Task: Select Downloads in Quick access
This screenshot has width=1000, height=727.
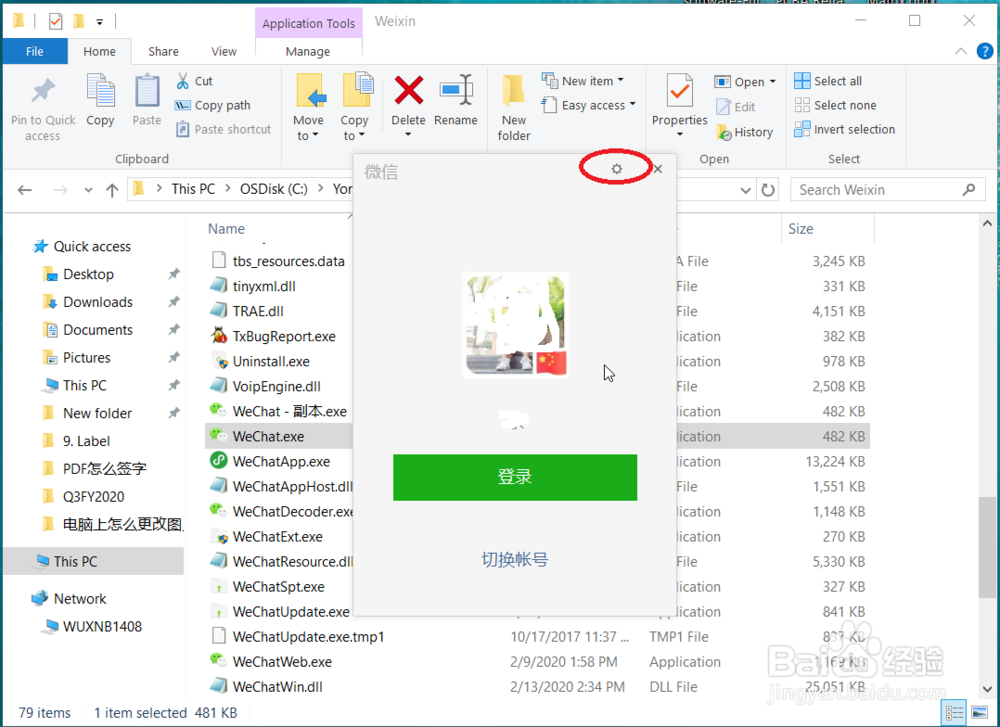Action: click(98, 302)
